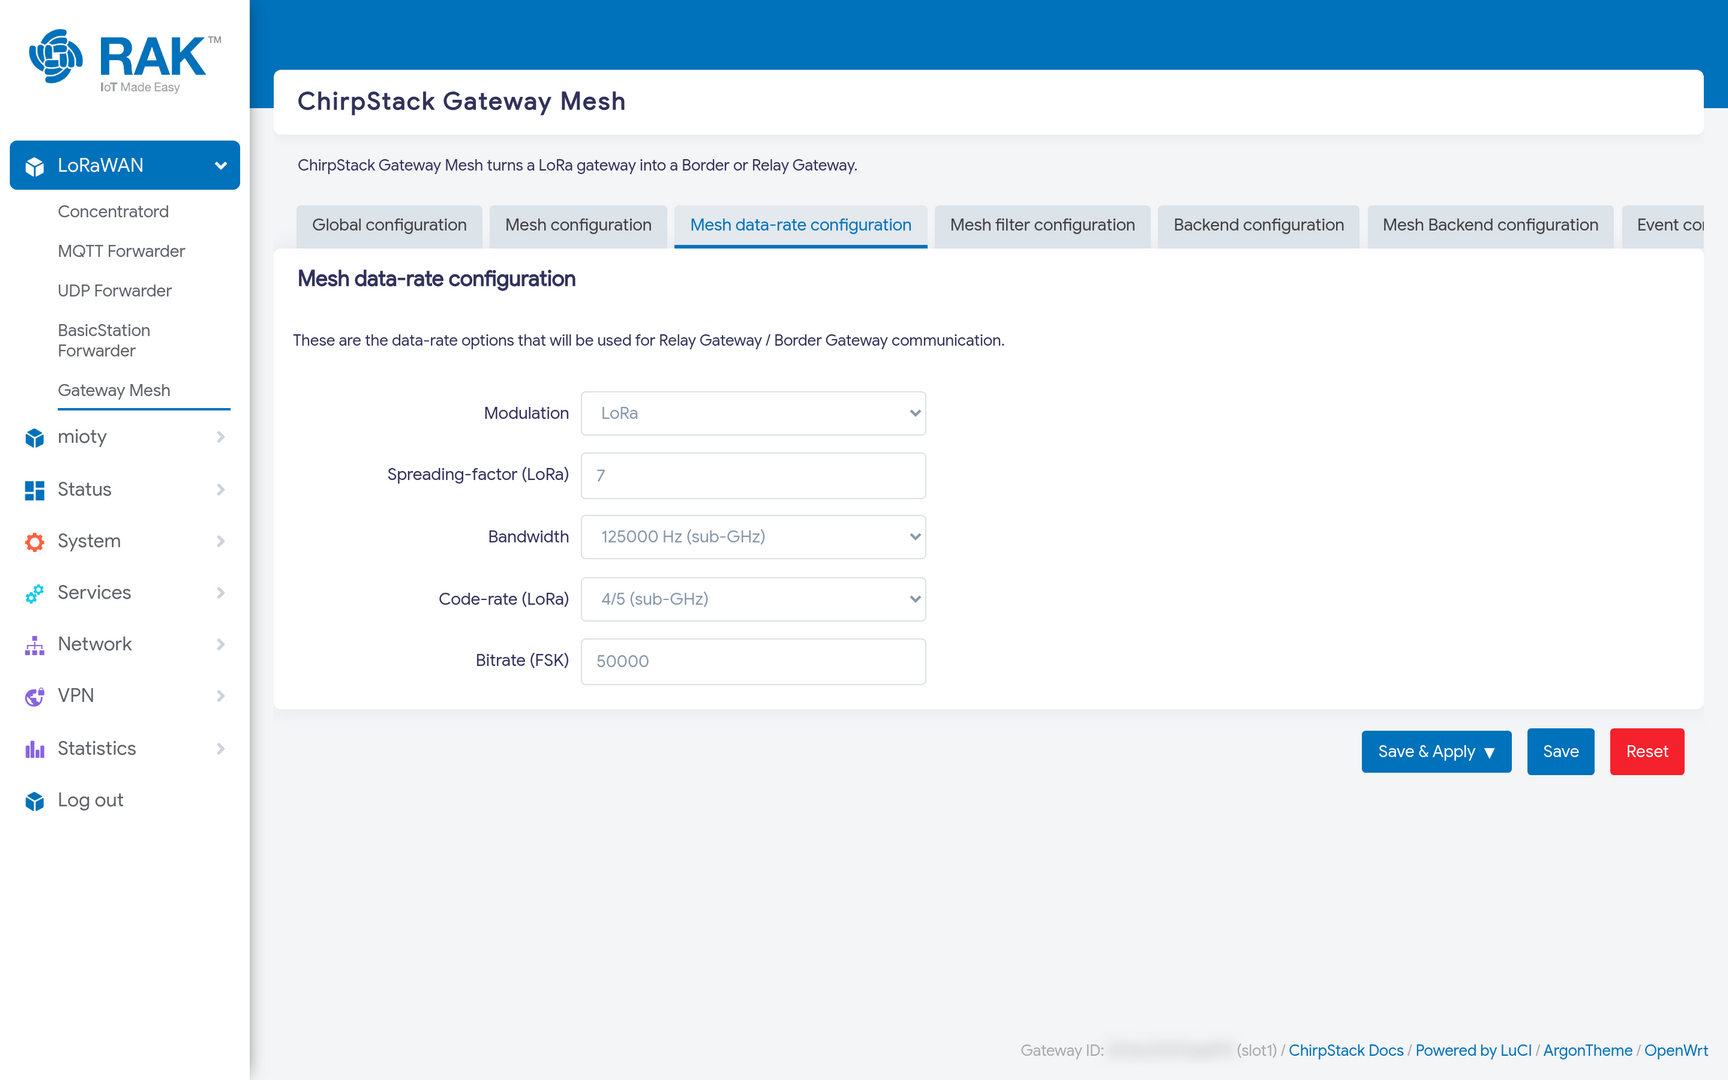Expand the Status menu chevron
The height and width of the screenshot is (1080, 1728).
pos(220,489)
